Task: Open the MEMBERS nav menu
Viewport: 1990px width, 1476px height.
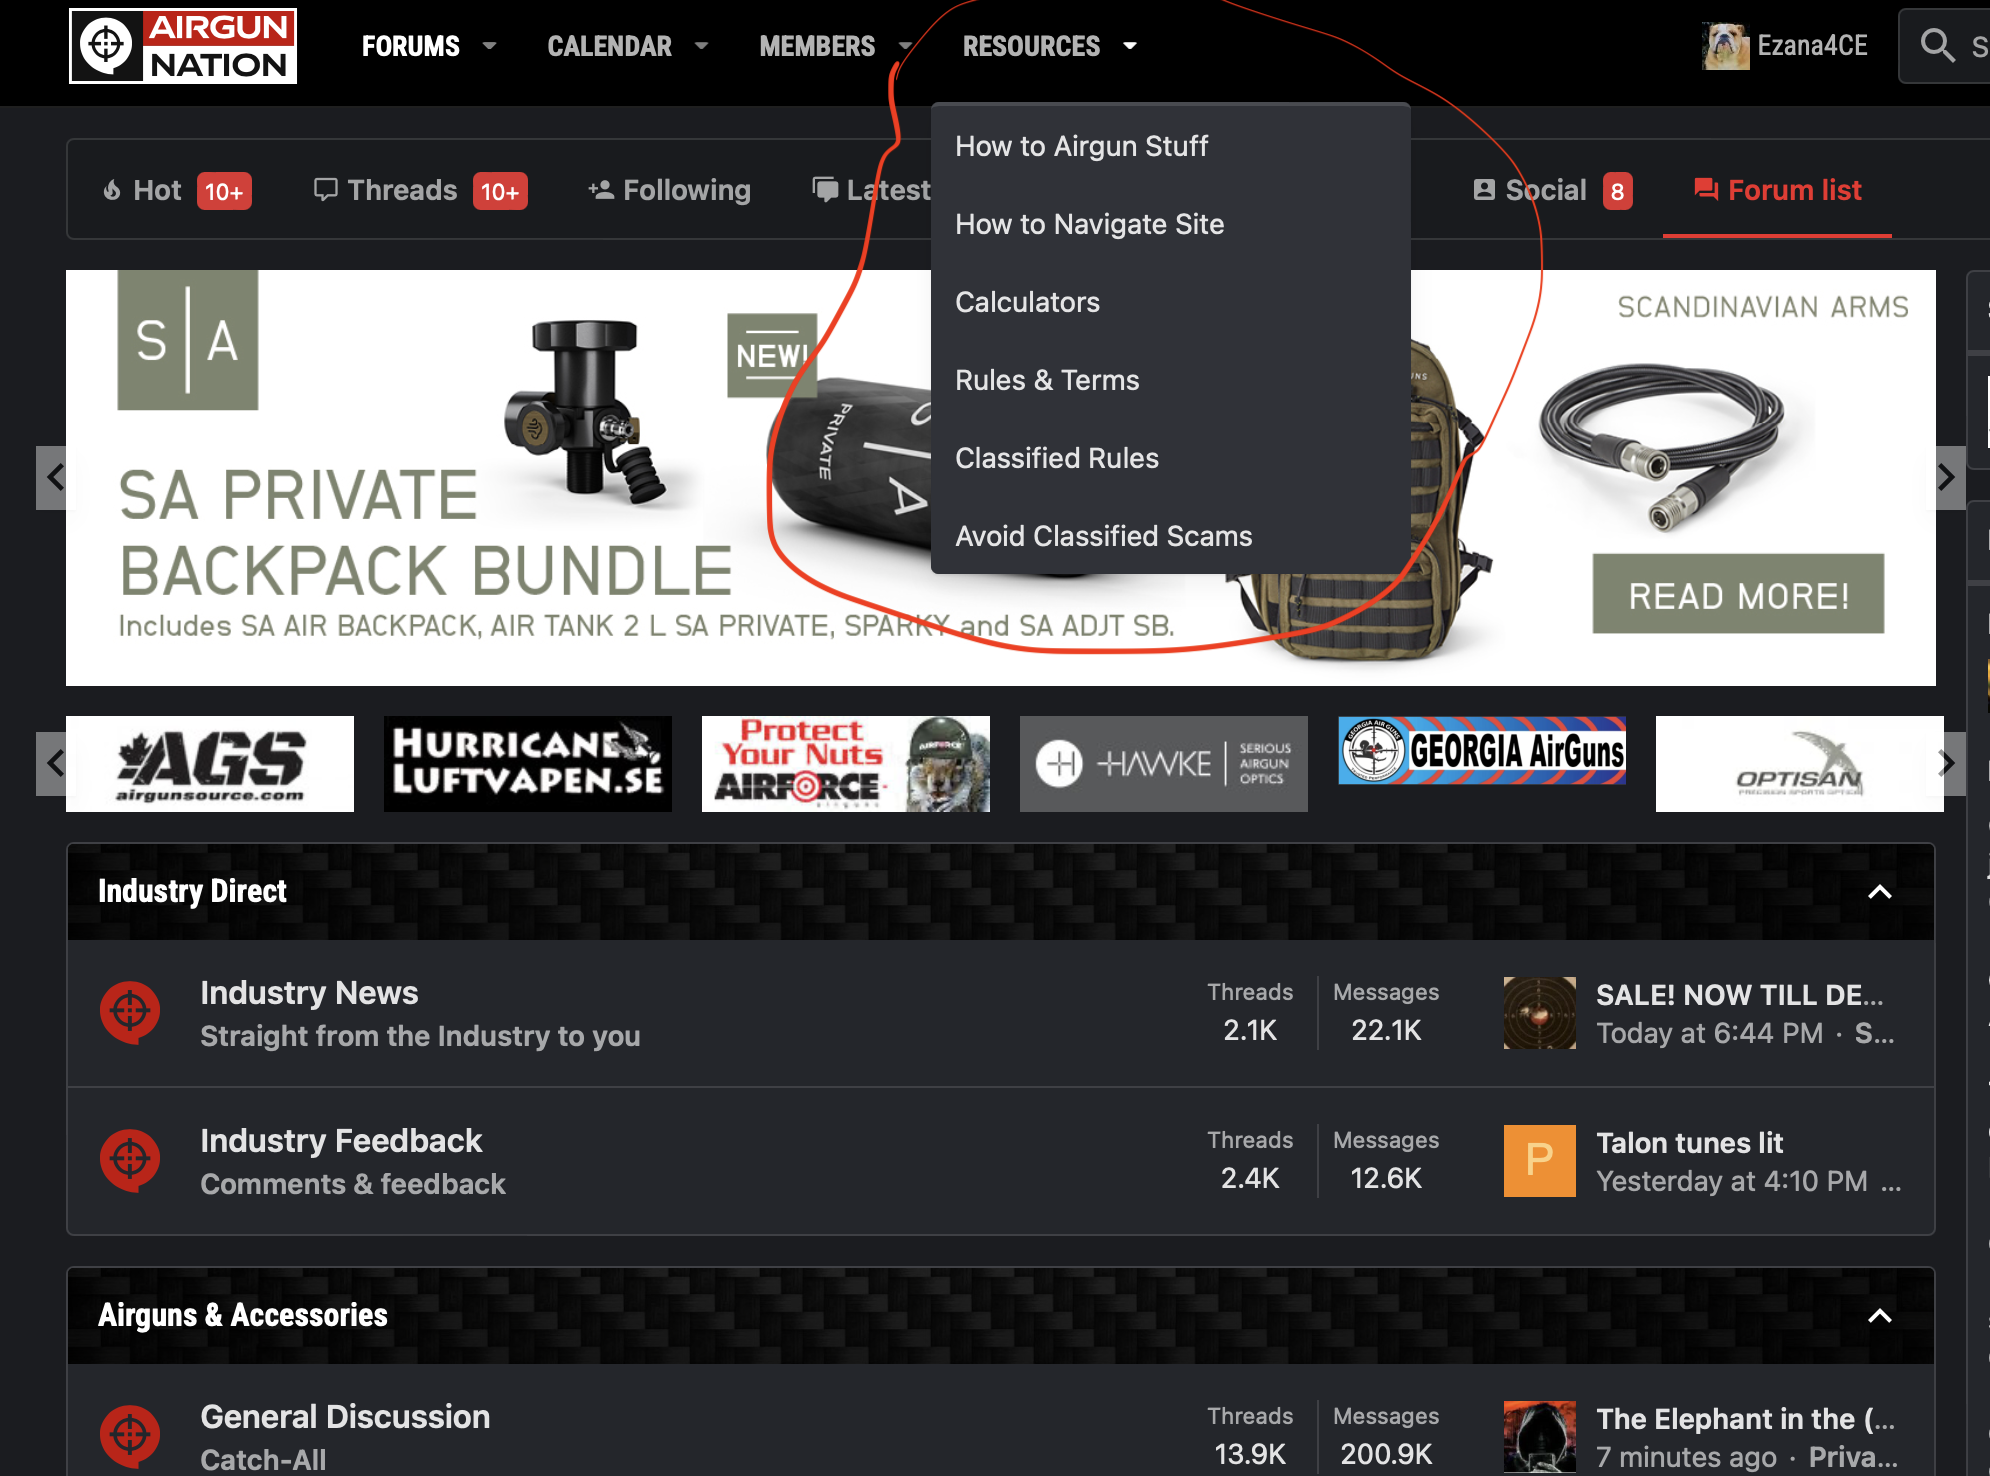Action: coord(817,46)
